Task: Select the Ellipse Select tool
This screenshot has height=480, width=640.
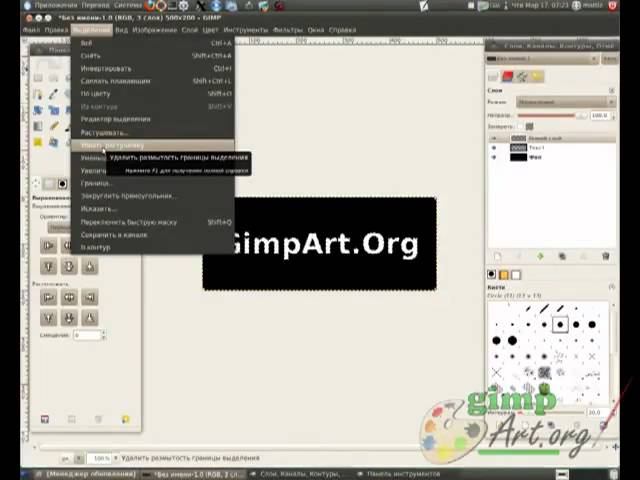Action: point(53,78)
